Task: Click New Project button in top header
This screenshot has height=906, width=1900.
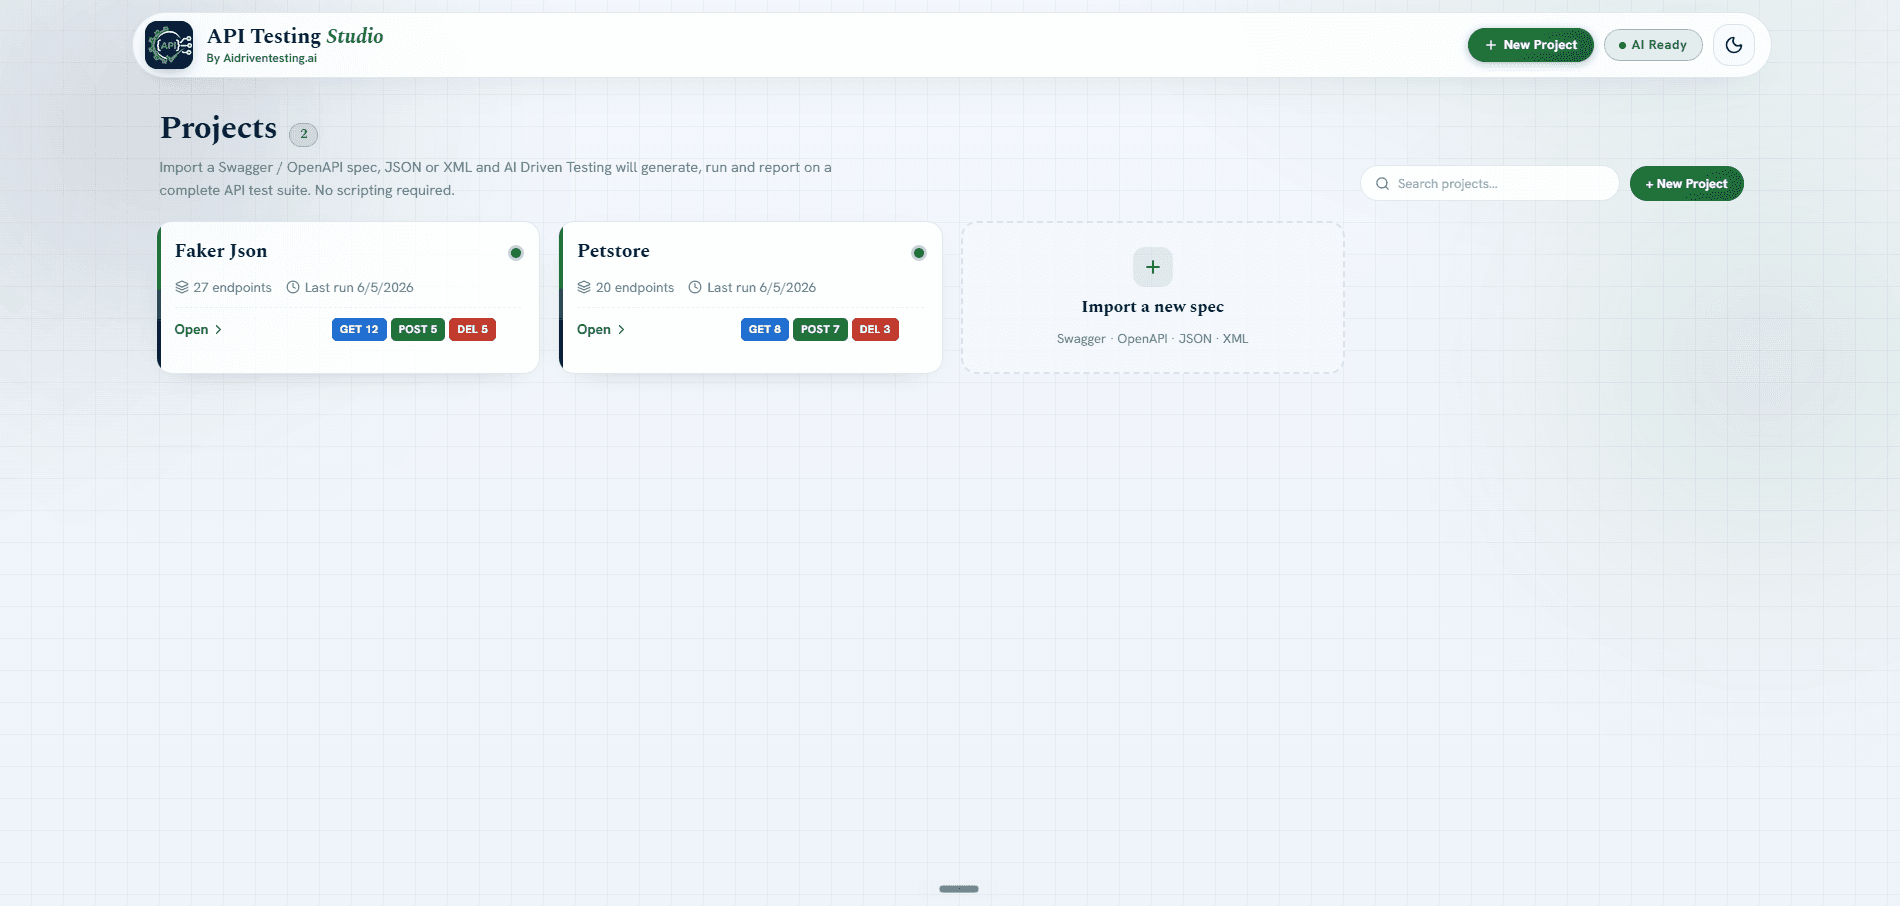Action: point(1531,45)
